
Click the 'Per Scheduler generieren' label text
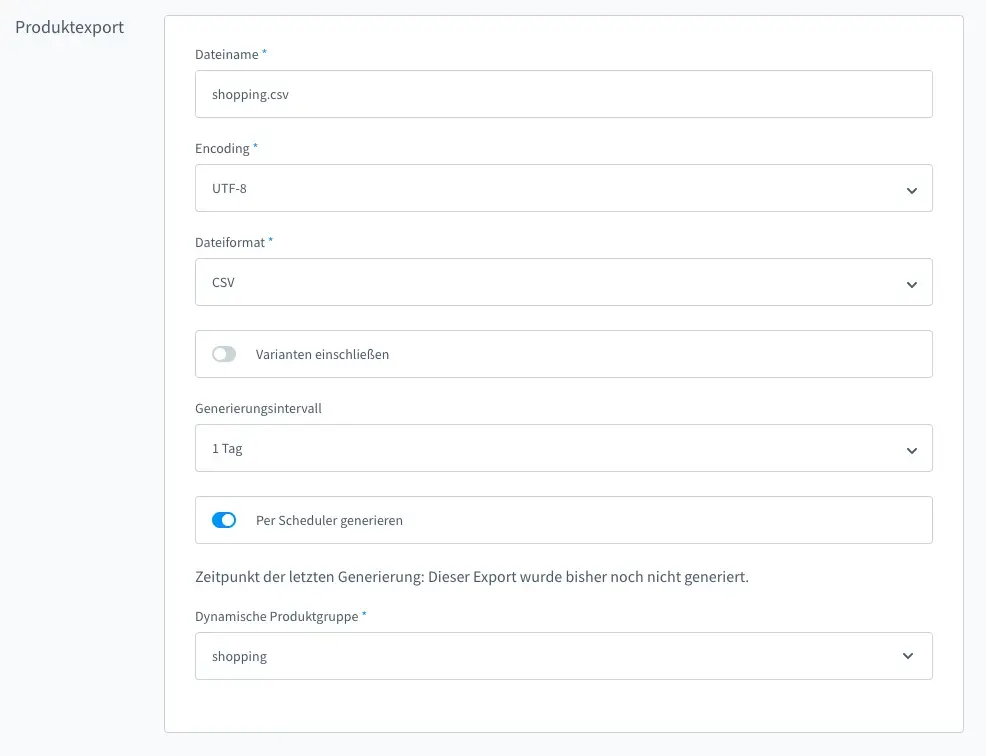click(x=329, y=521)
